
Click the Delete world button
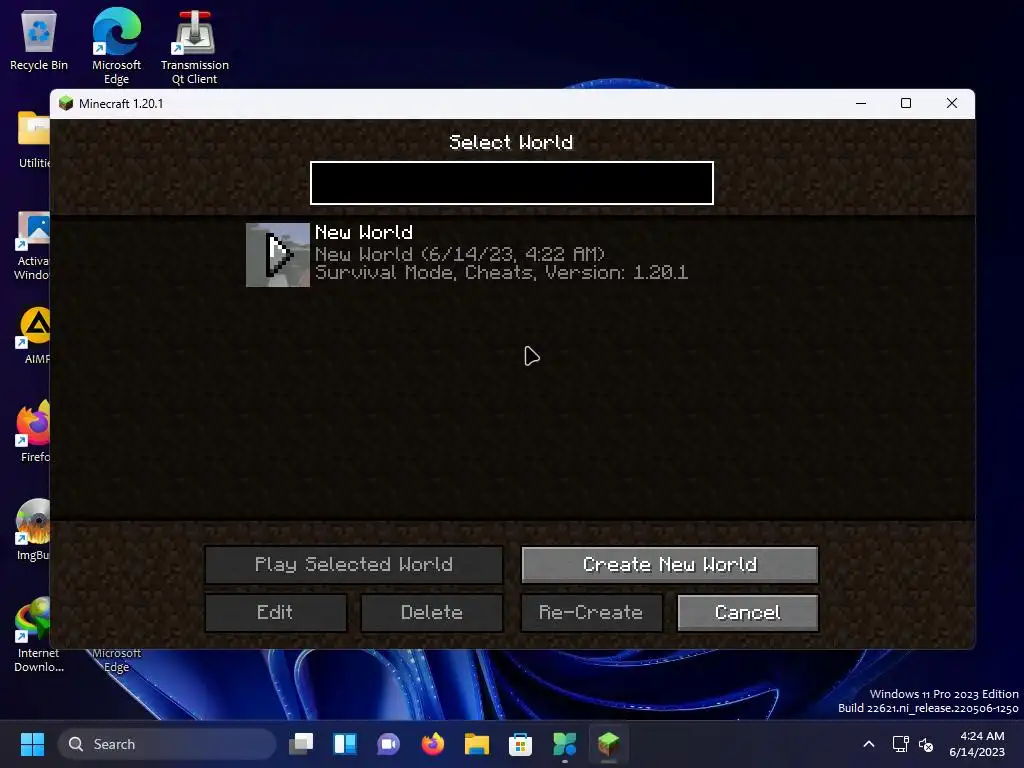click(x=432, y=613)
